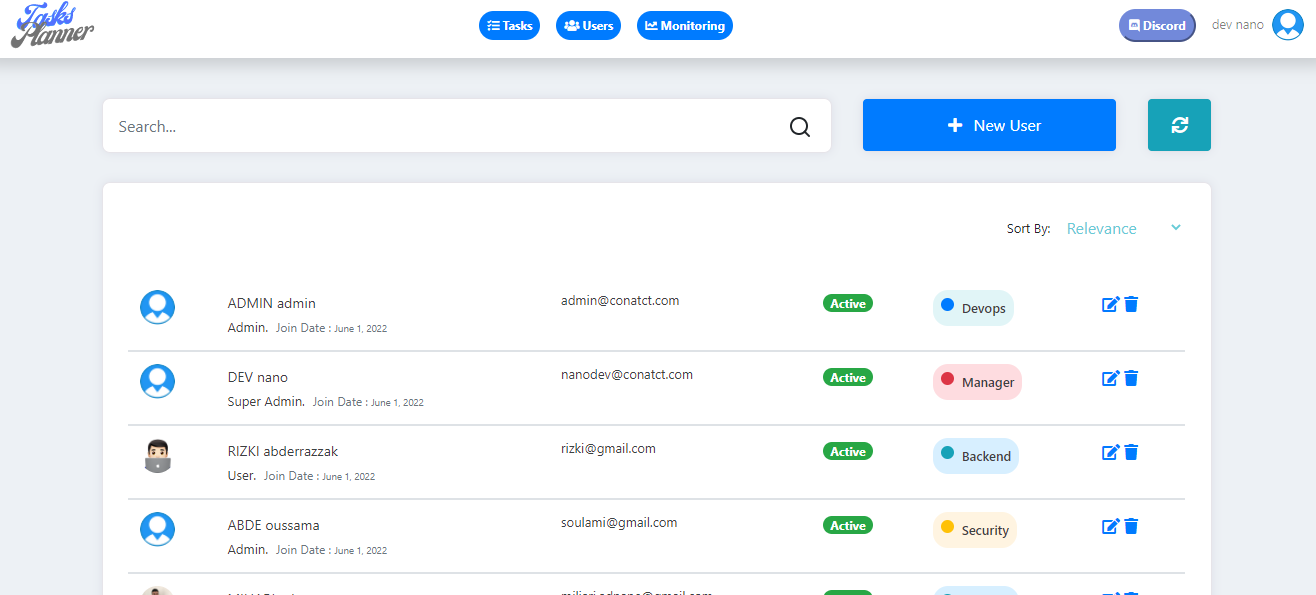Open the dev nano profile avatar
1316x595 pixels.
click(x=1287, y=24)
